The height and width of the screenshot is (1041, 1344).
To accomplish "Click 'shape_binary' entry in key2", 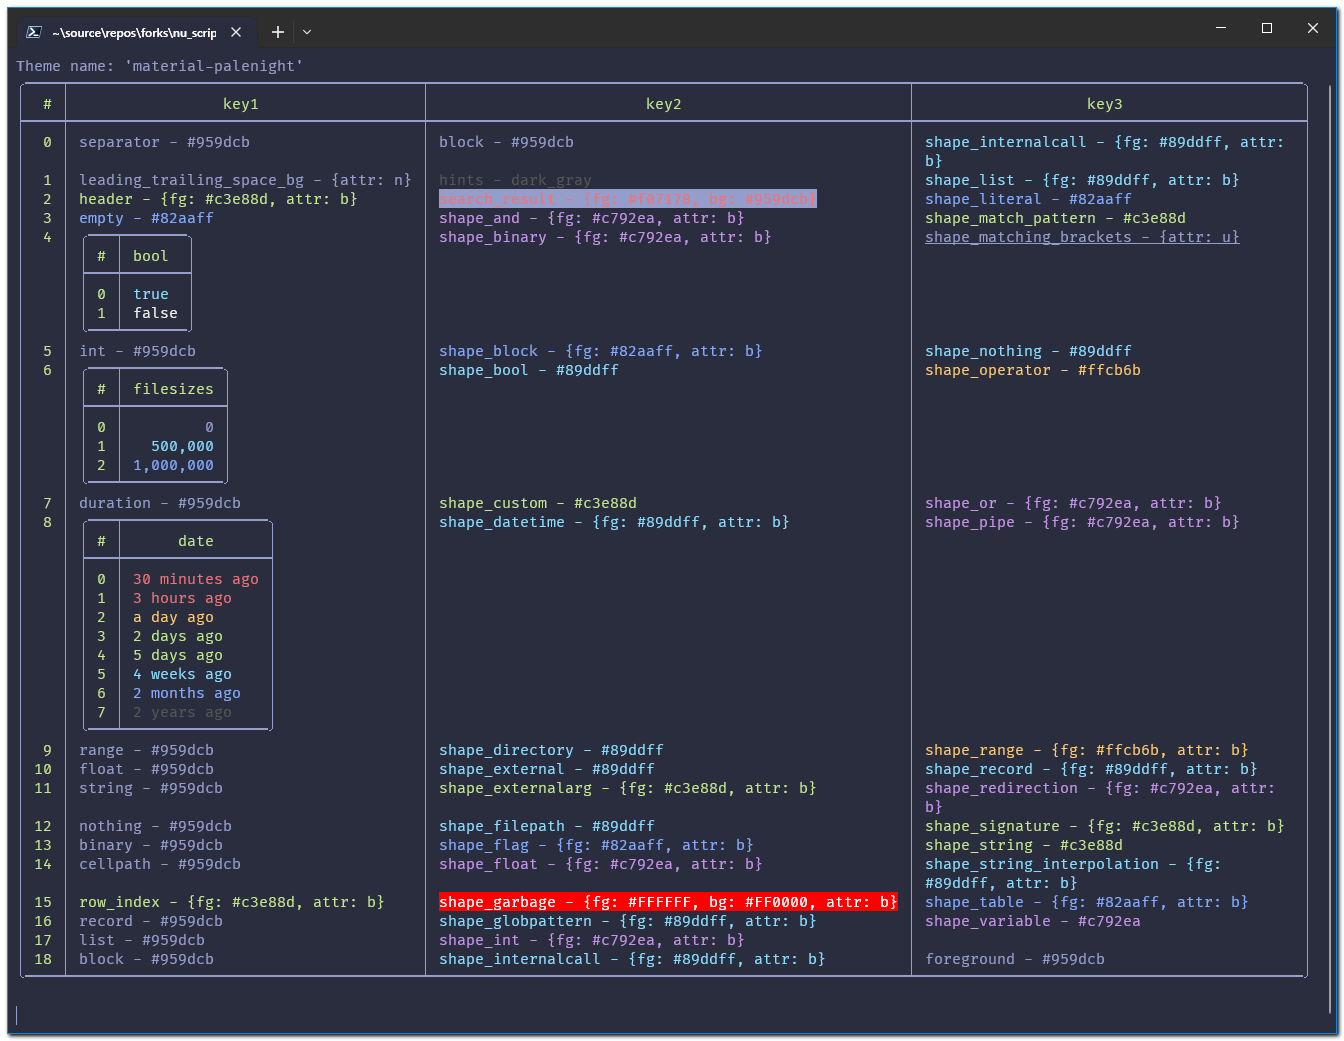I will [x=605, y=237].
